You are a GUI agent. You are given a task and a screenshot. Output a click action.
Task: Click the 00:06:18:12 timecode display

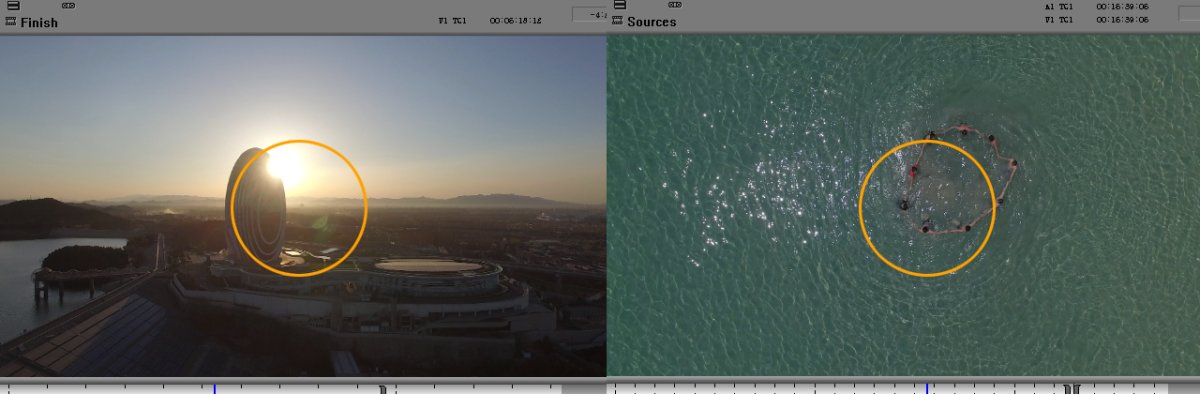click(x=516, y=20)
